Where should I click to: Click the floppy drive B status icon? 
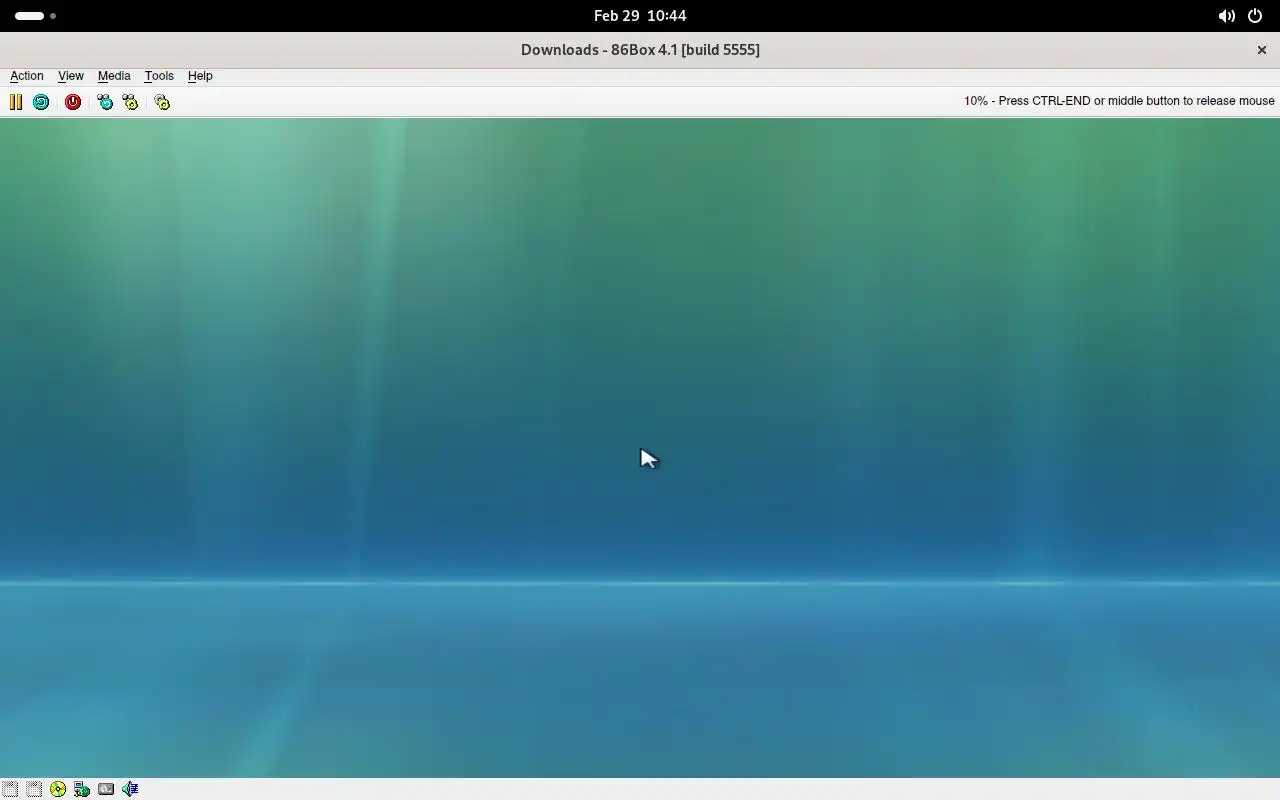[x=34, y=789]
